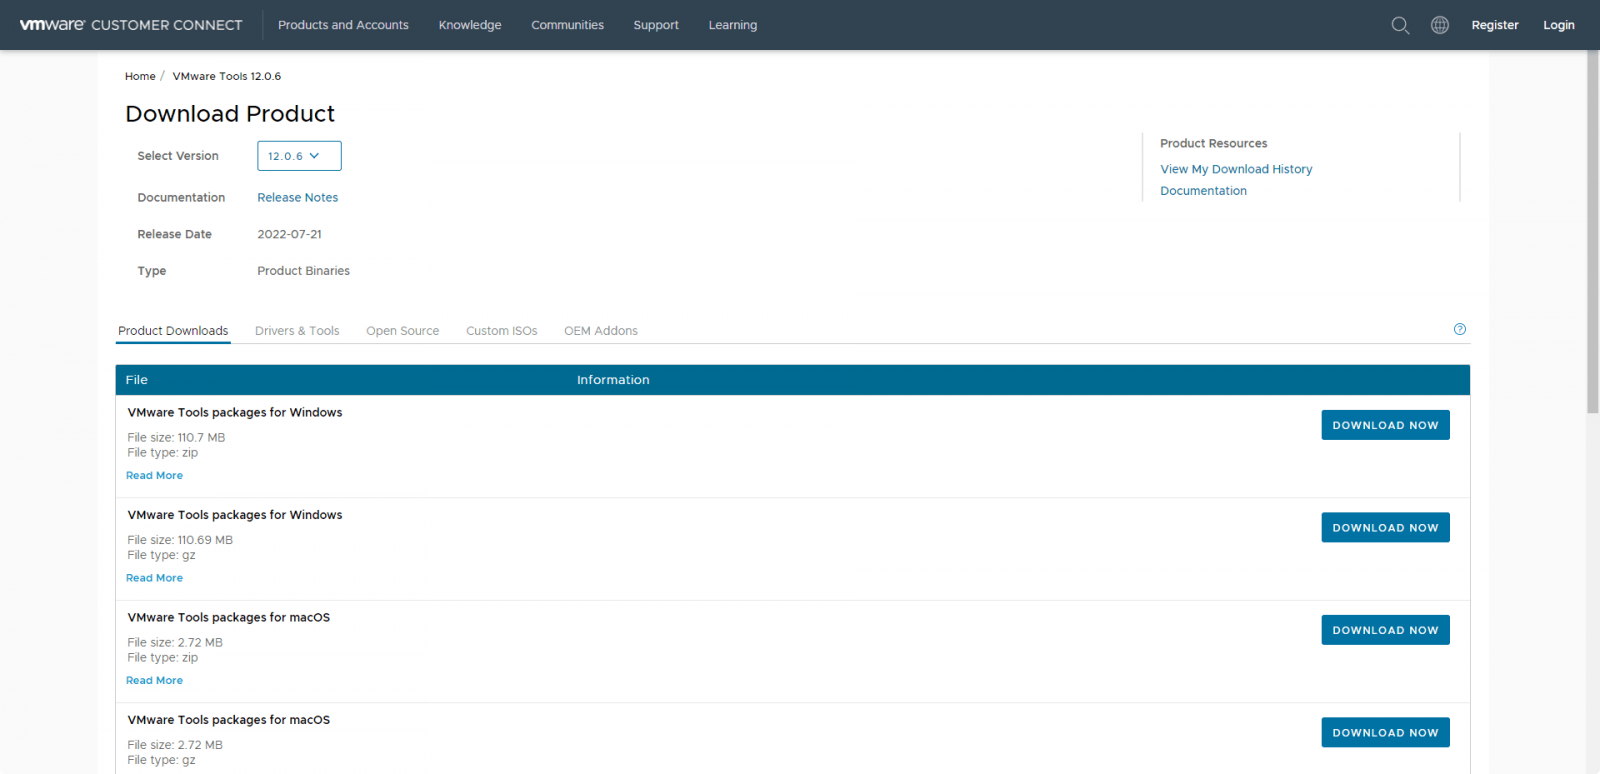The width and height of the screenshot is (1600, 774).
Task: Click Read More for Windows zip package
Action: (x=154, y=476)
